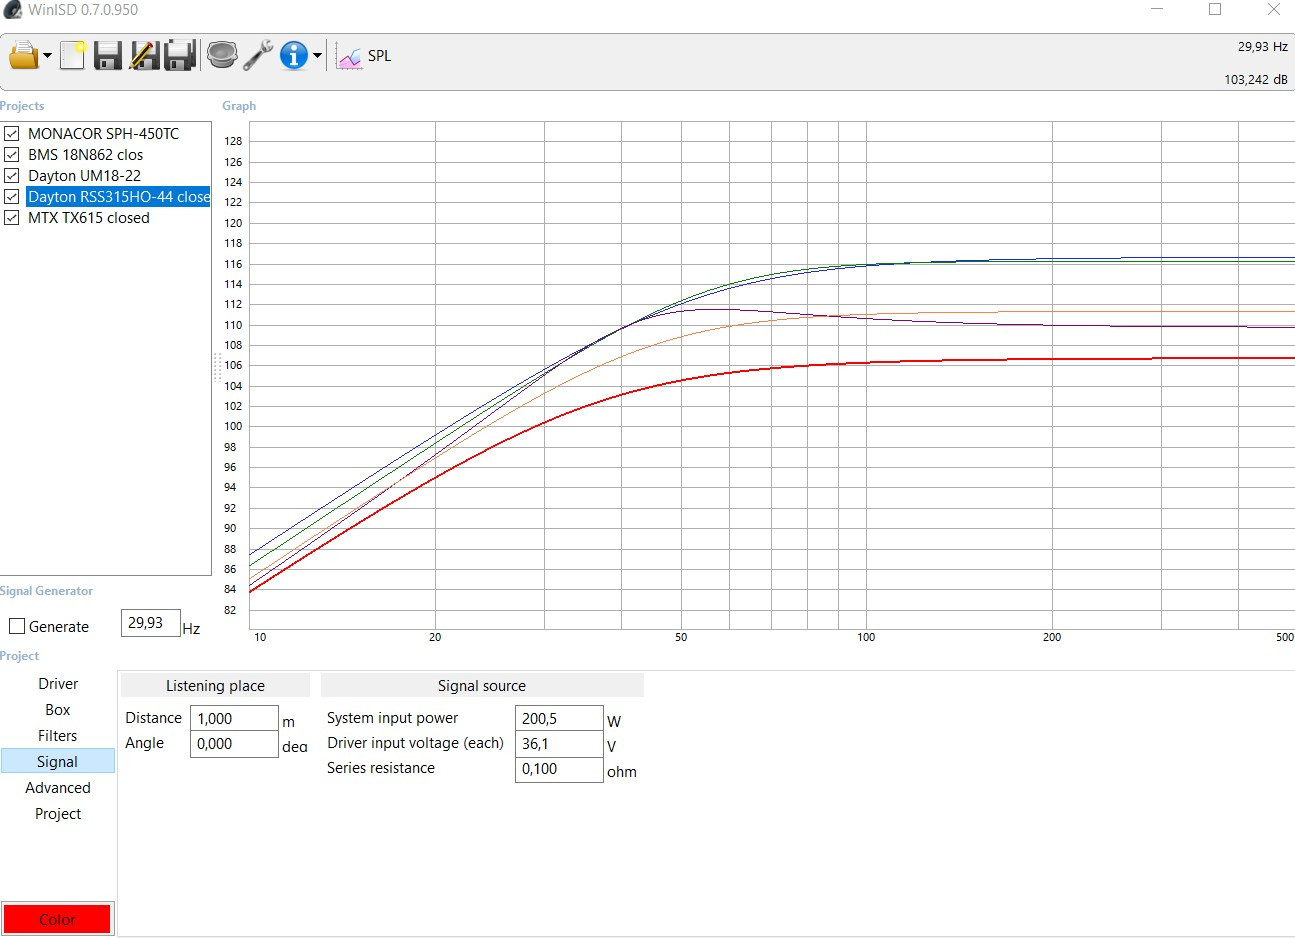Image resolution: width=1295 pixels, height=938 pixels.
Task: Click the blue info icon
Action: coord(293,56)
